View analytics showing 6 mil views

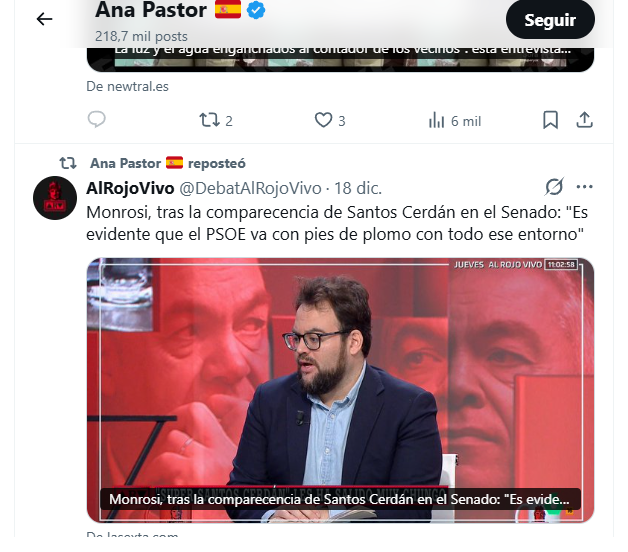tap(455, 121)
